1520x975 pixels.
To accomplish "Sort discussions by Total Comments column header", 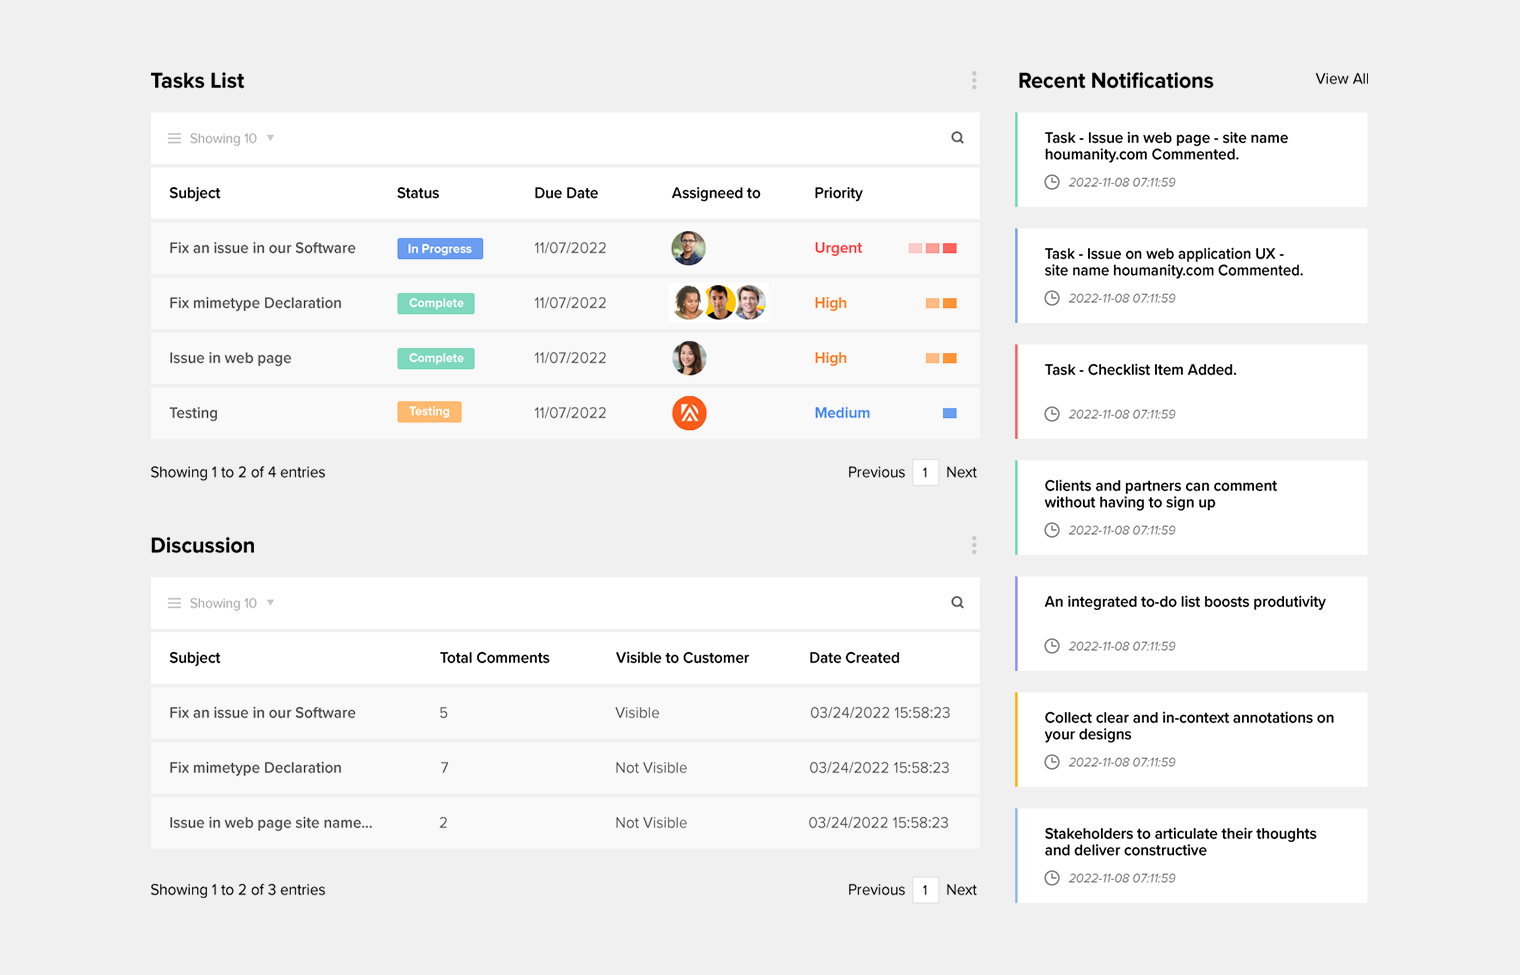I will click(x=494, y=658).
